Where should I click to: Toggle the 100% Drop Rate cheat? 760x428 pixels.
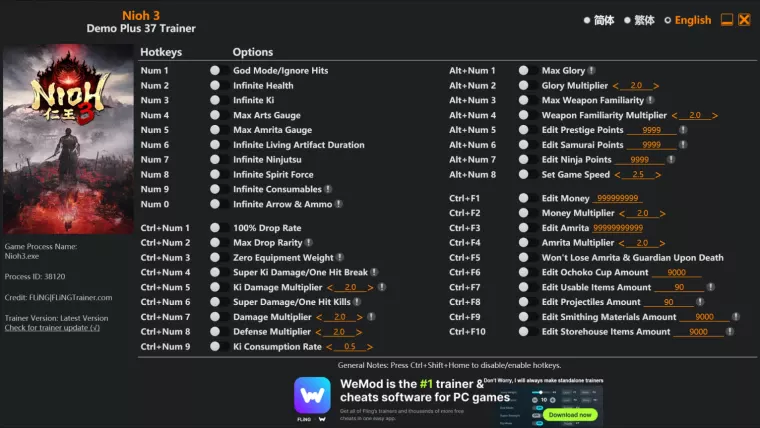[215, 228]
